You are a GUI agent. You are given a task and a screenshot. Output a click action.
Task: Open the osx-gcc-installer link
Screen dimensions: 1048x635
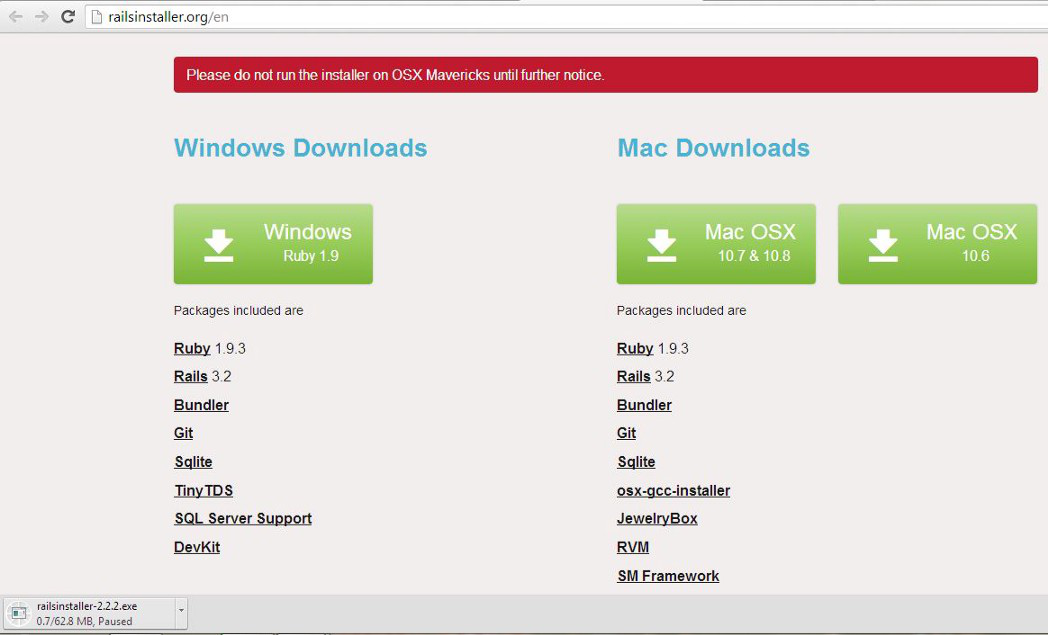click(x=673, y=490)
